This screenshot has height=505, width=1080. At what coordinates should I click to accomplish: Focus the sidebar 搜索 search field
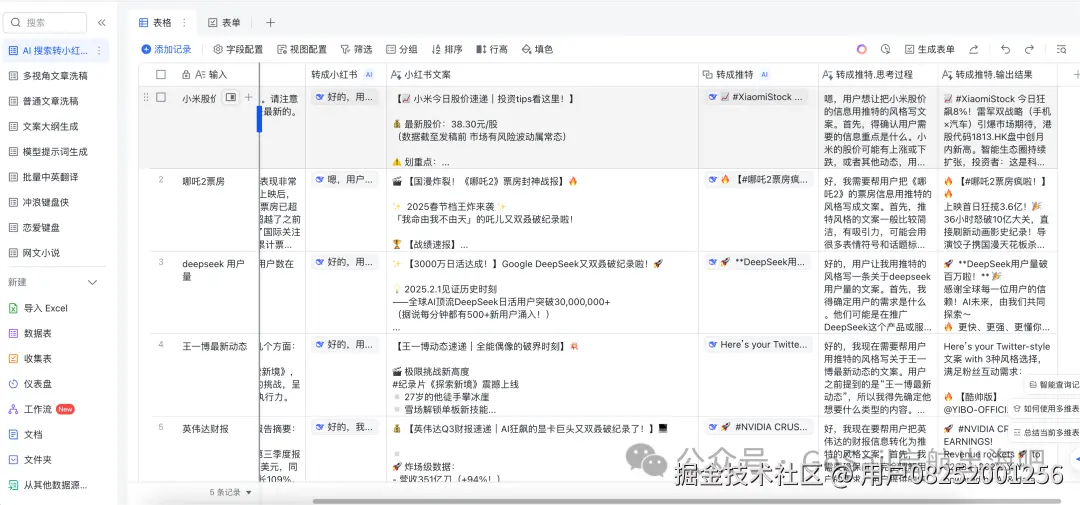pyautogui.click(x=45, y=22)
